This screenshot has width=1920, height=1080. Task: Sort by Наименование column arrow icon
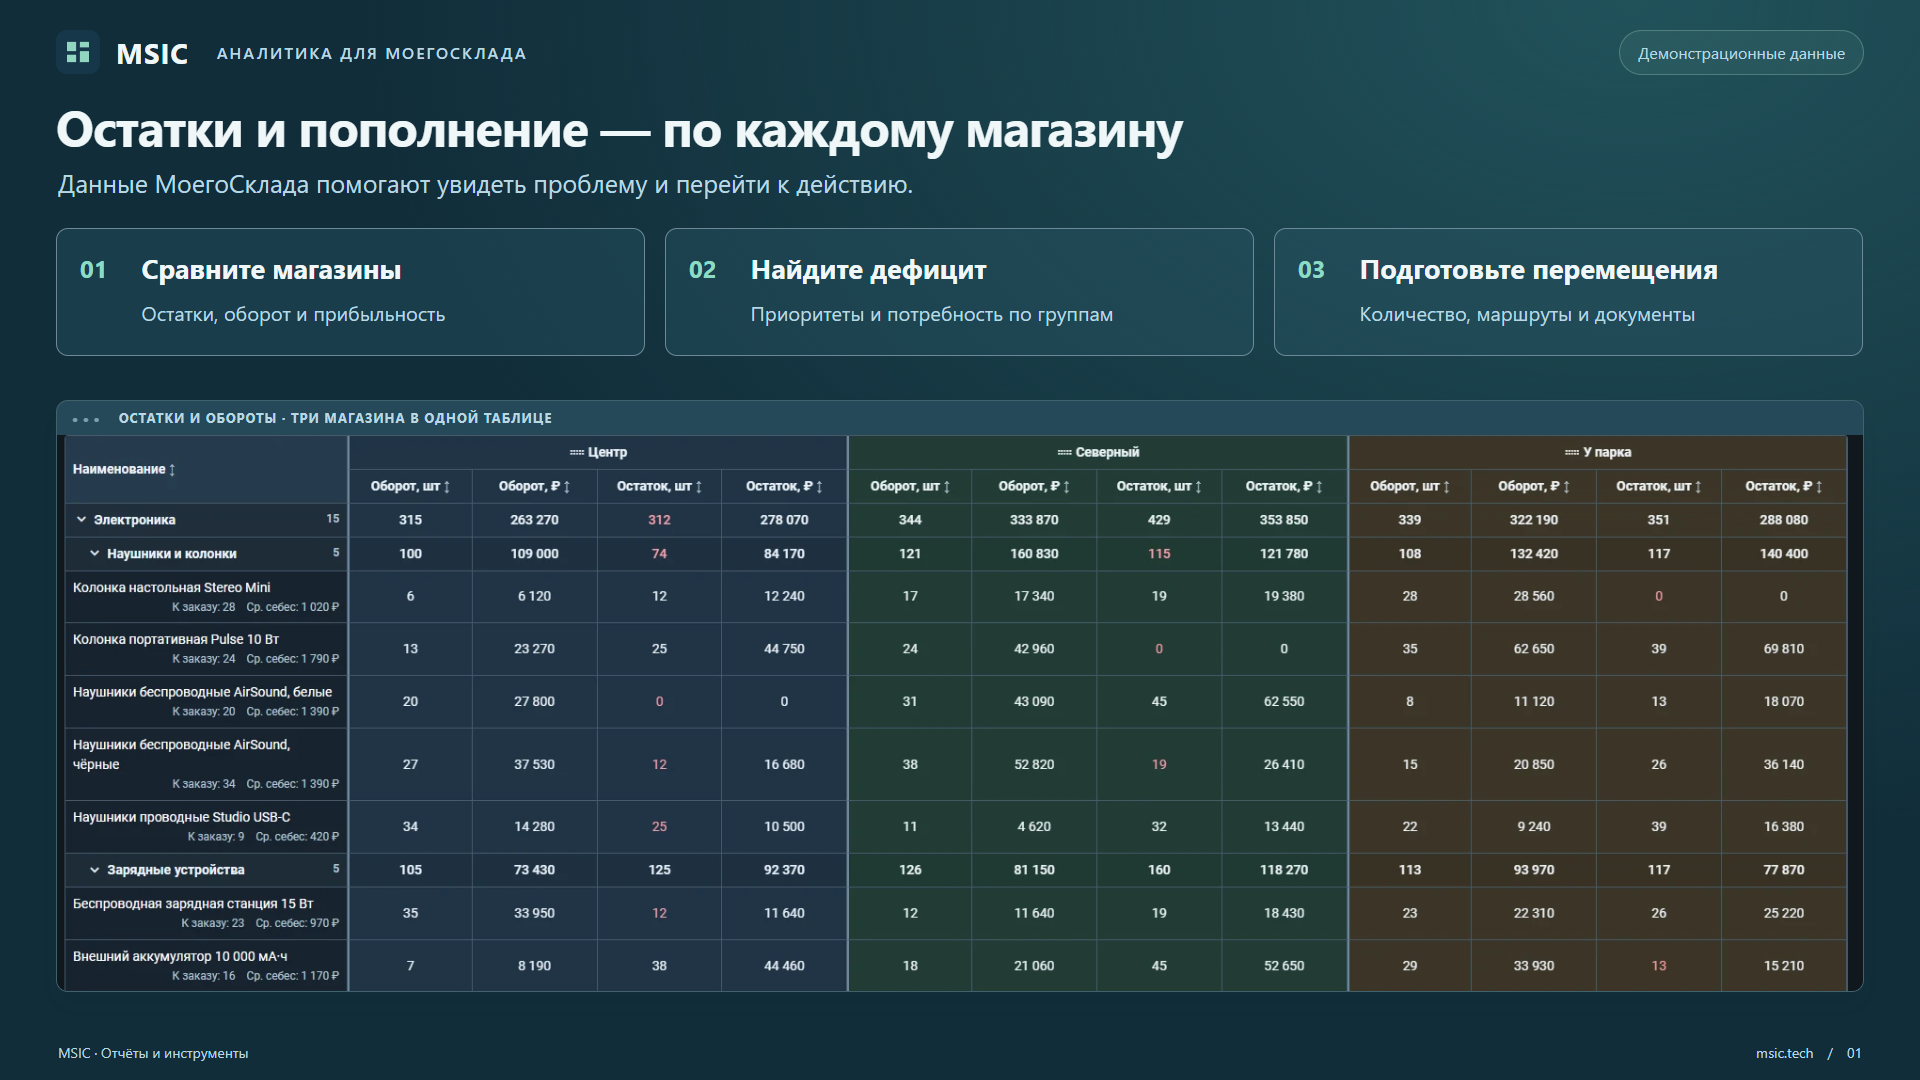[x=172, y=470]
